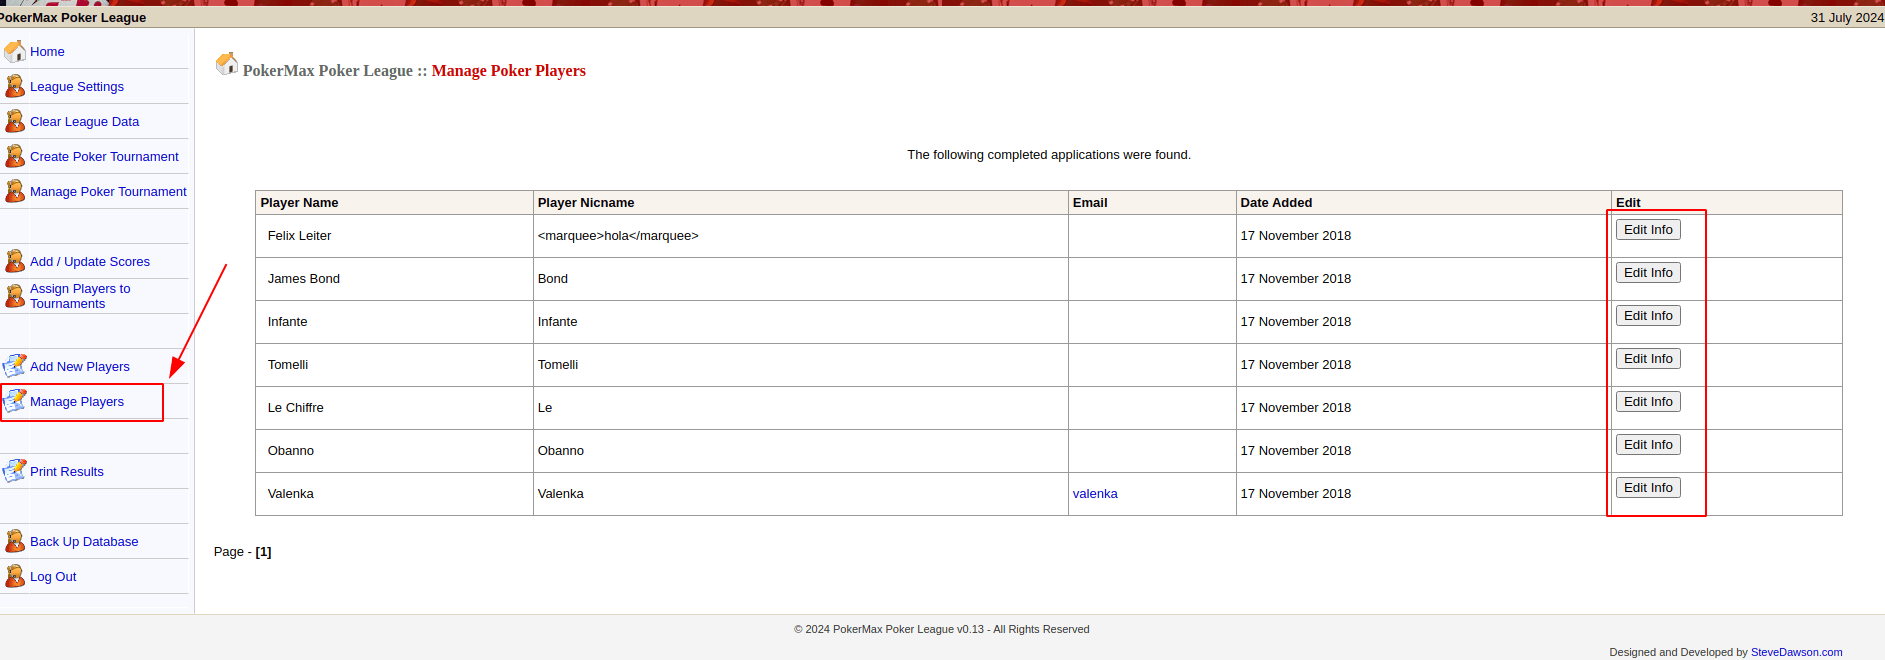Click the Back Up Database icon
Viewport: 1885px width, 660px height.
coord(15,541)
